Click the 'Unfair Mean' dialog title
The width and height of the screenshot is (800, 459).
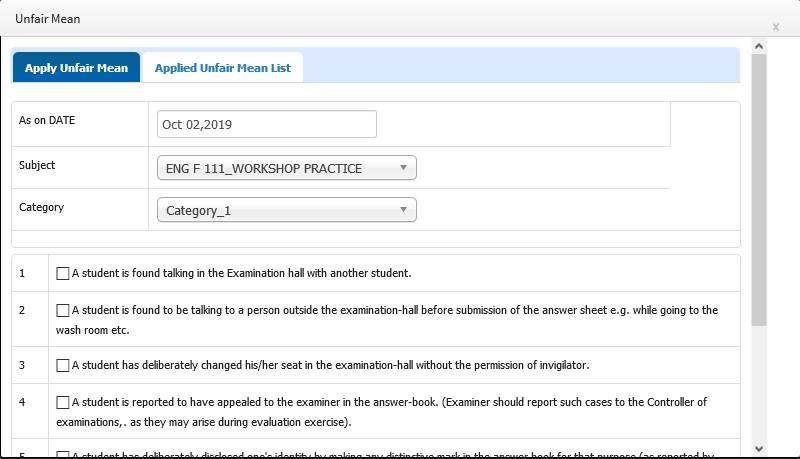[47, 19]
